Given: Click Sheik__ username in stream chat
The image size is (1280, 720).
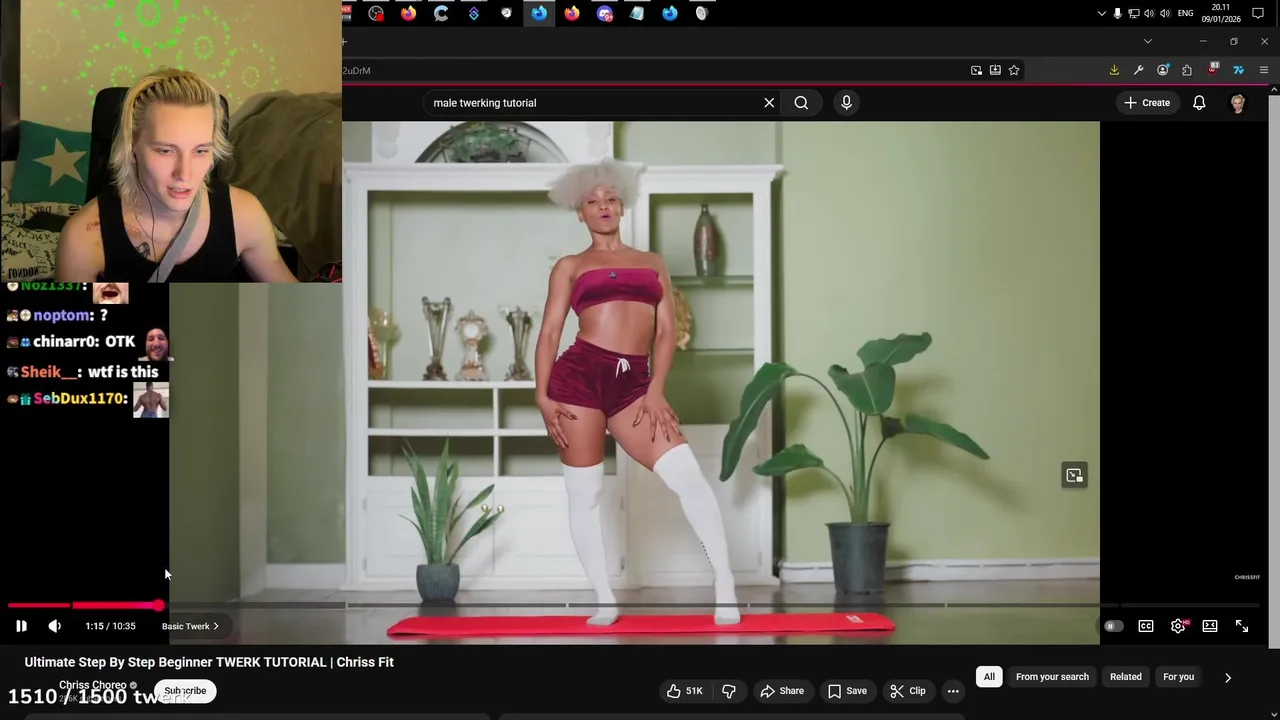Looking at the screenshot, I should tap(50, 372).
